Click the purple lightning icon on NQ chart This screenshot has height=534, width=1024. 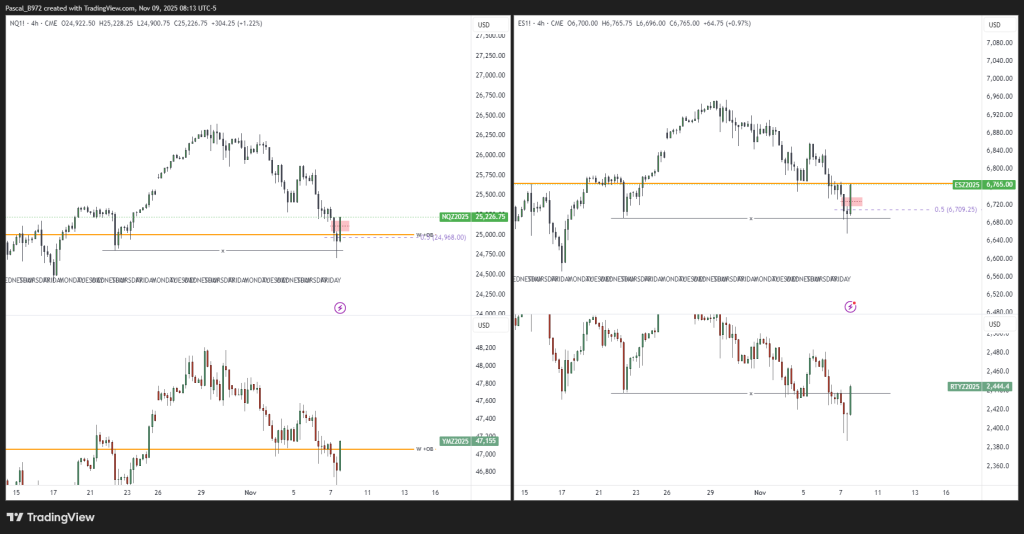click(x=340, y=308)
